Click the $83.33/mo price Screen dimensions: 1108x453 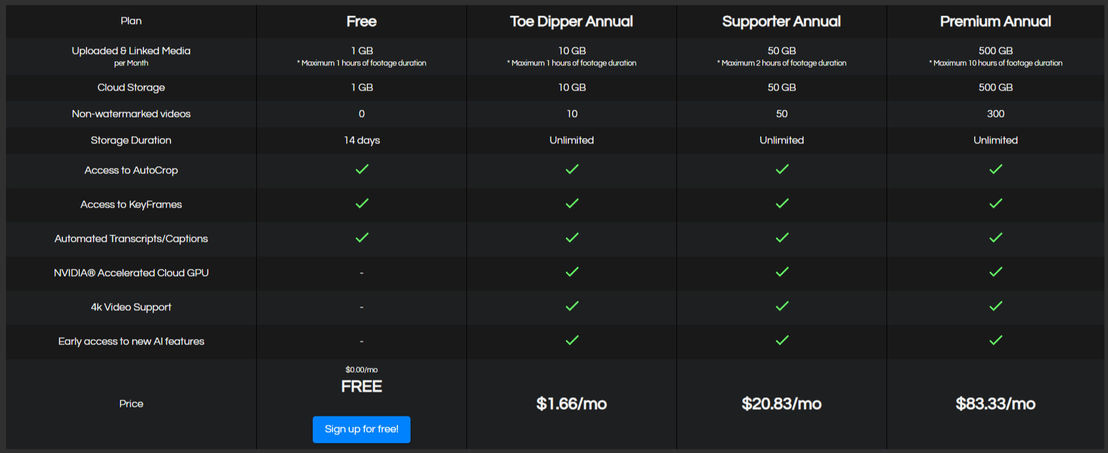click(x=995, y=404)
